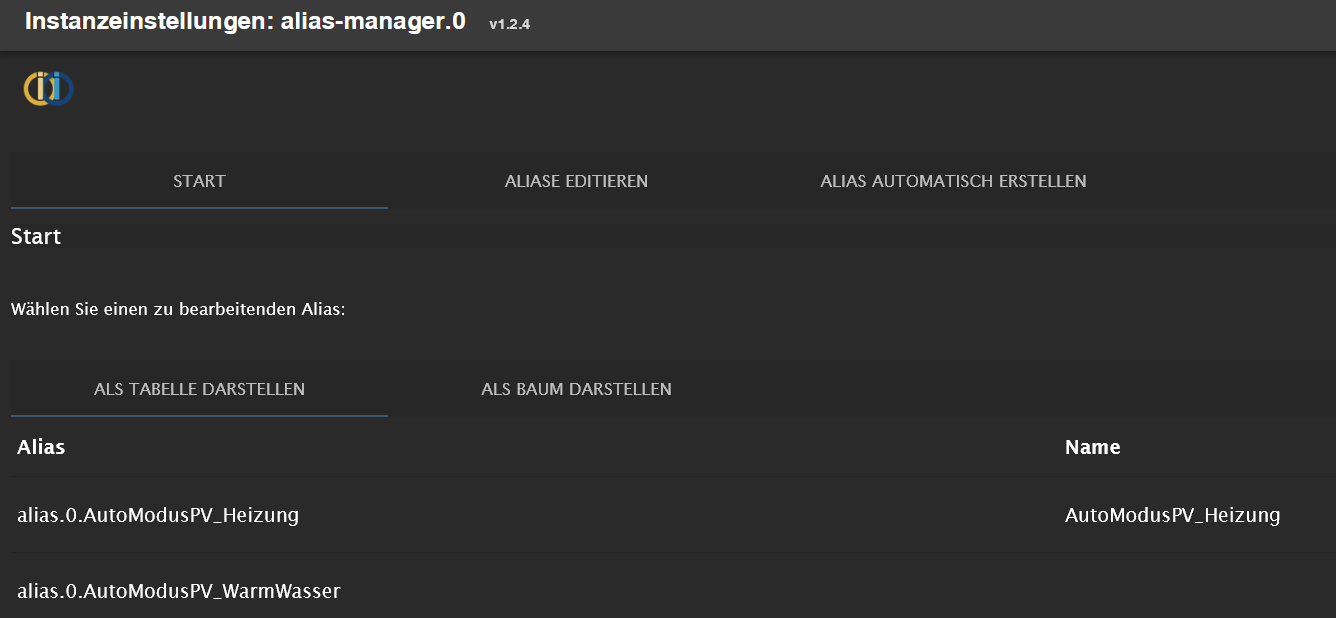Choose the alias.0.AutoModusPV_WarmWasser row
The height and width of the screenshot is (618, 1336).
pos(179,591)
